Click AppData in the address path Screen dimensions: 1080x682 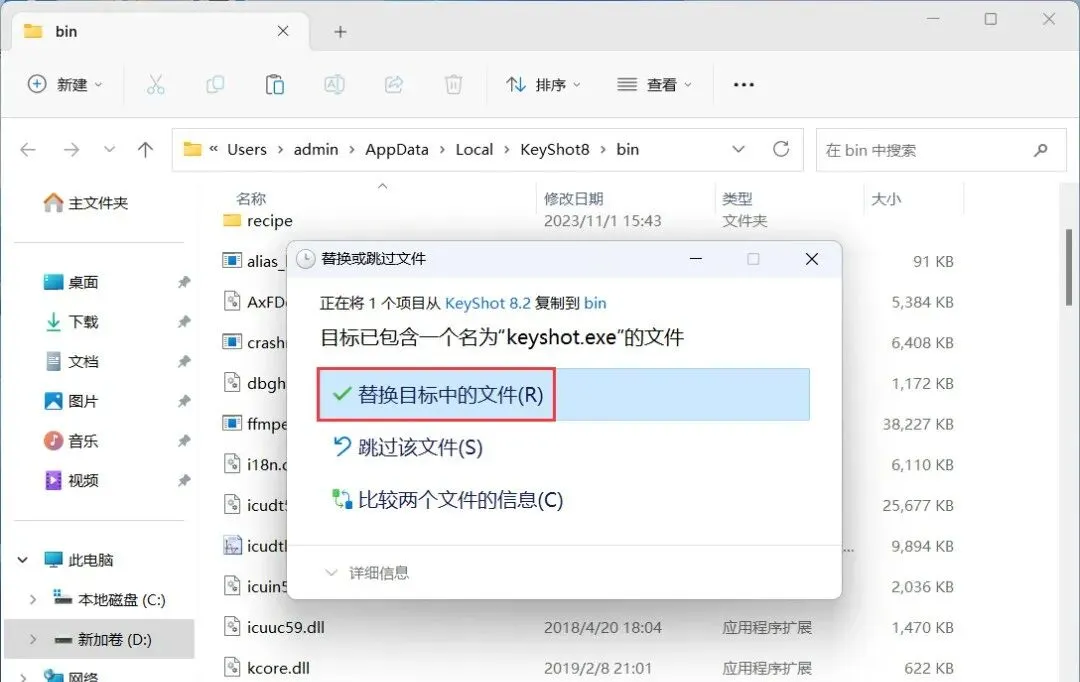coord(397,149)
